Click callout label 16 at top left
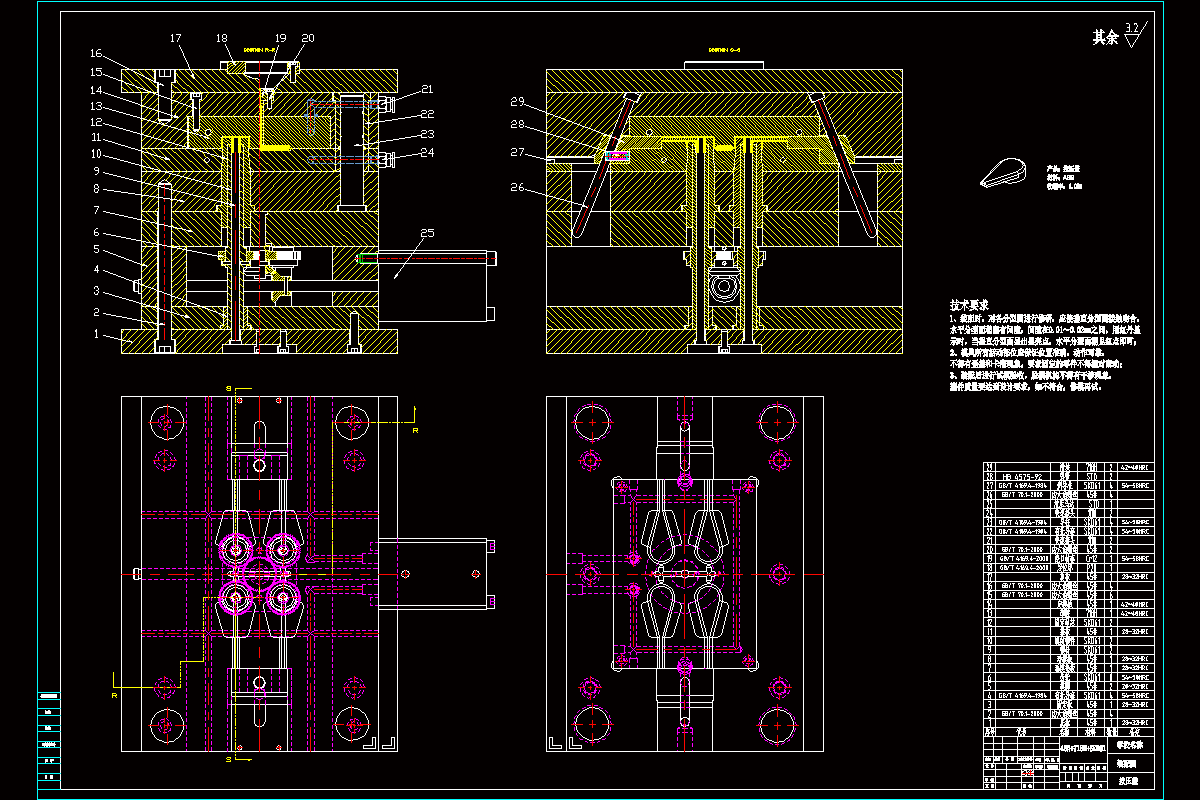 96,54
